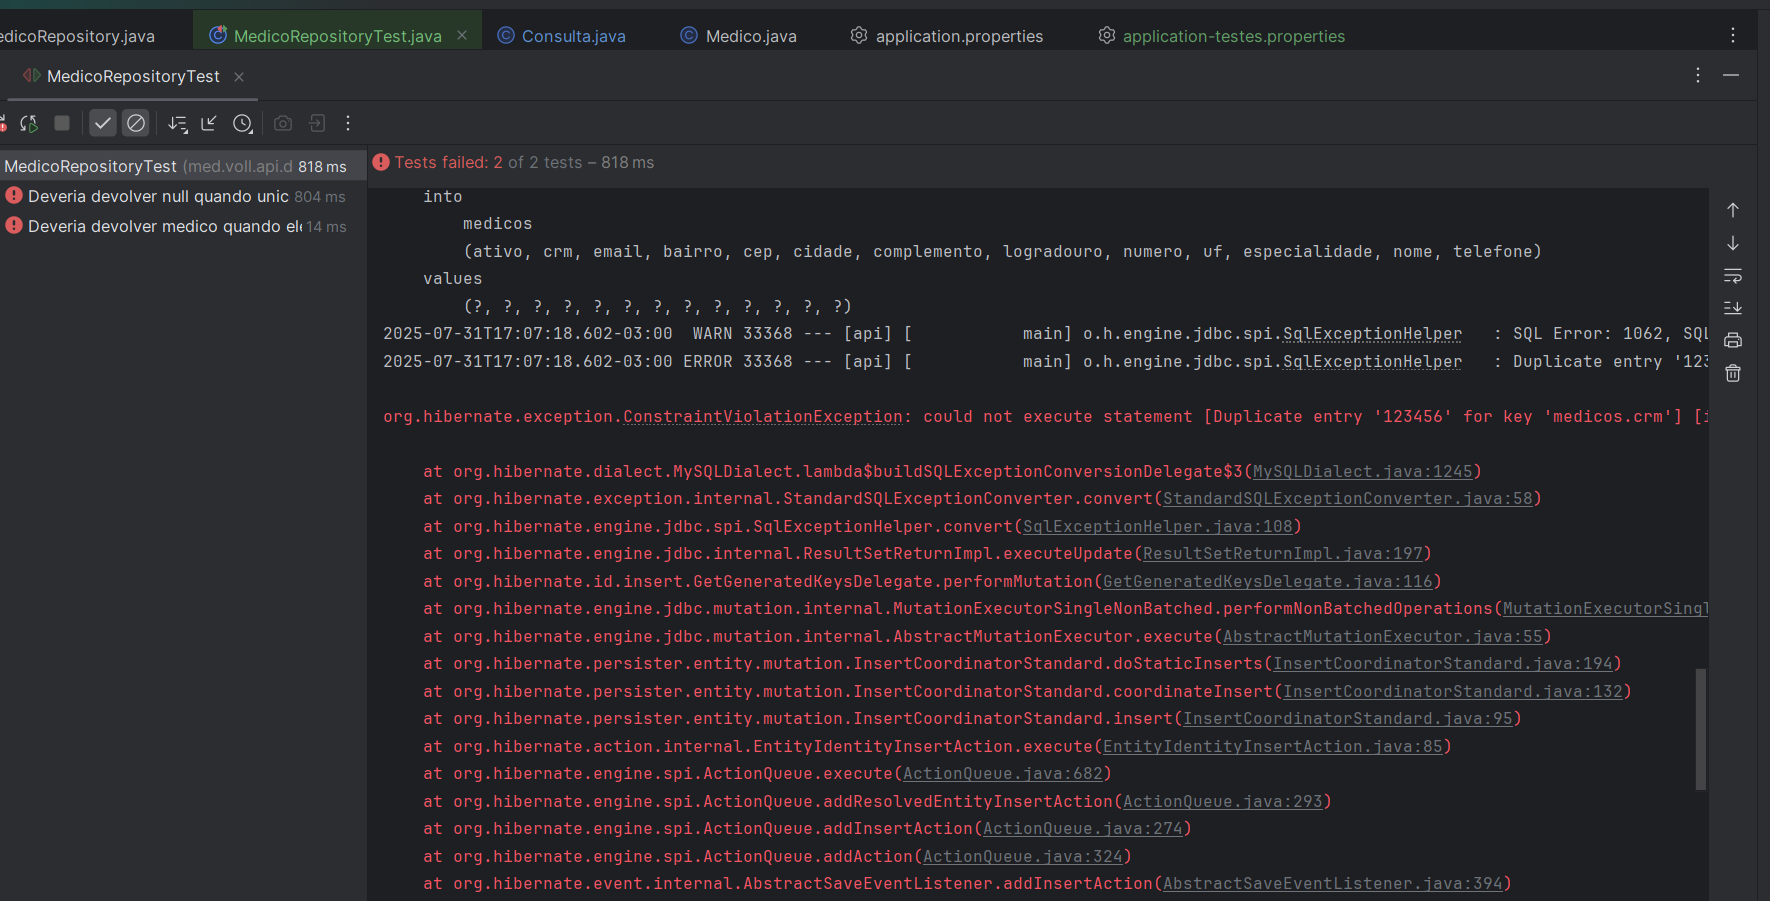Click Up the Stack Trace arrow
The image size is (1770, 901).
[1733, 210]
